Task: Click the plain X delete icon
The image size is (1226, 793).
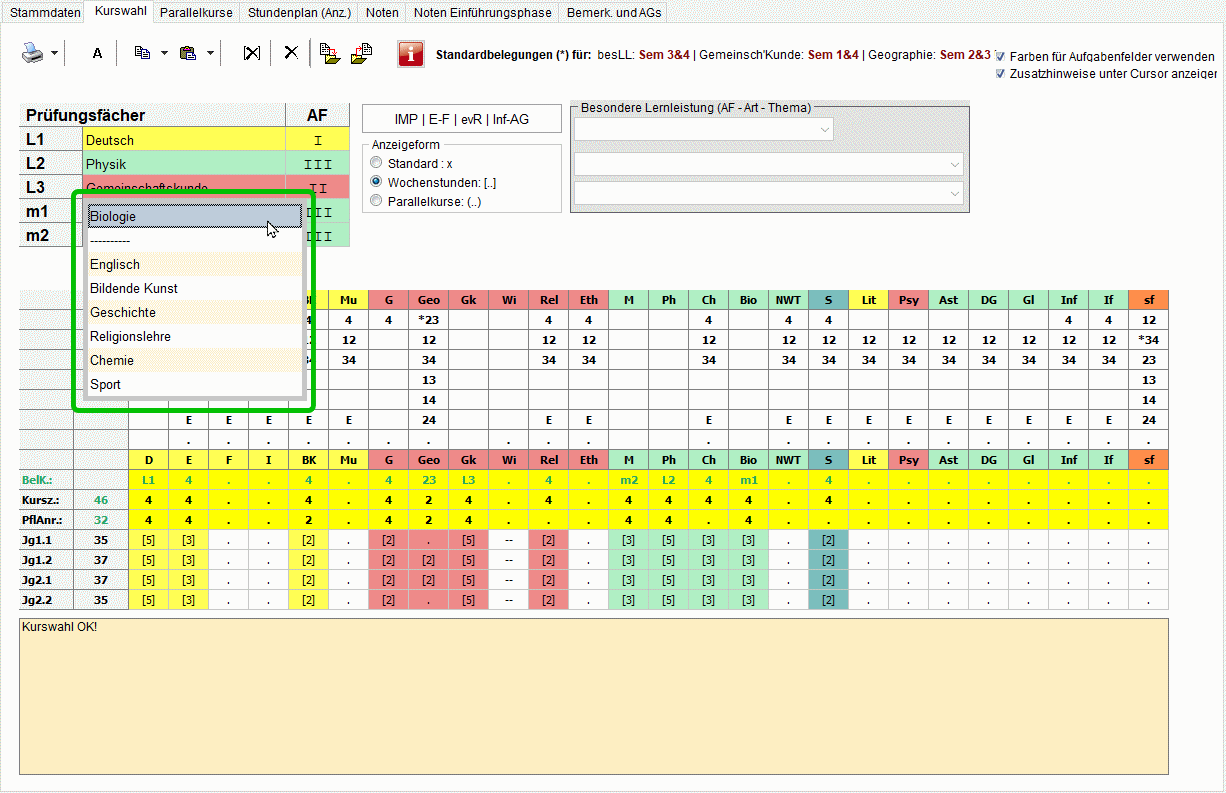Action: pyautogui.click(x=291, y=53)
